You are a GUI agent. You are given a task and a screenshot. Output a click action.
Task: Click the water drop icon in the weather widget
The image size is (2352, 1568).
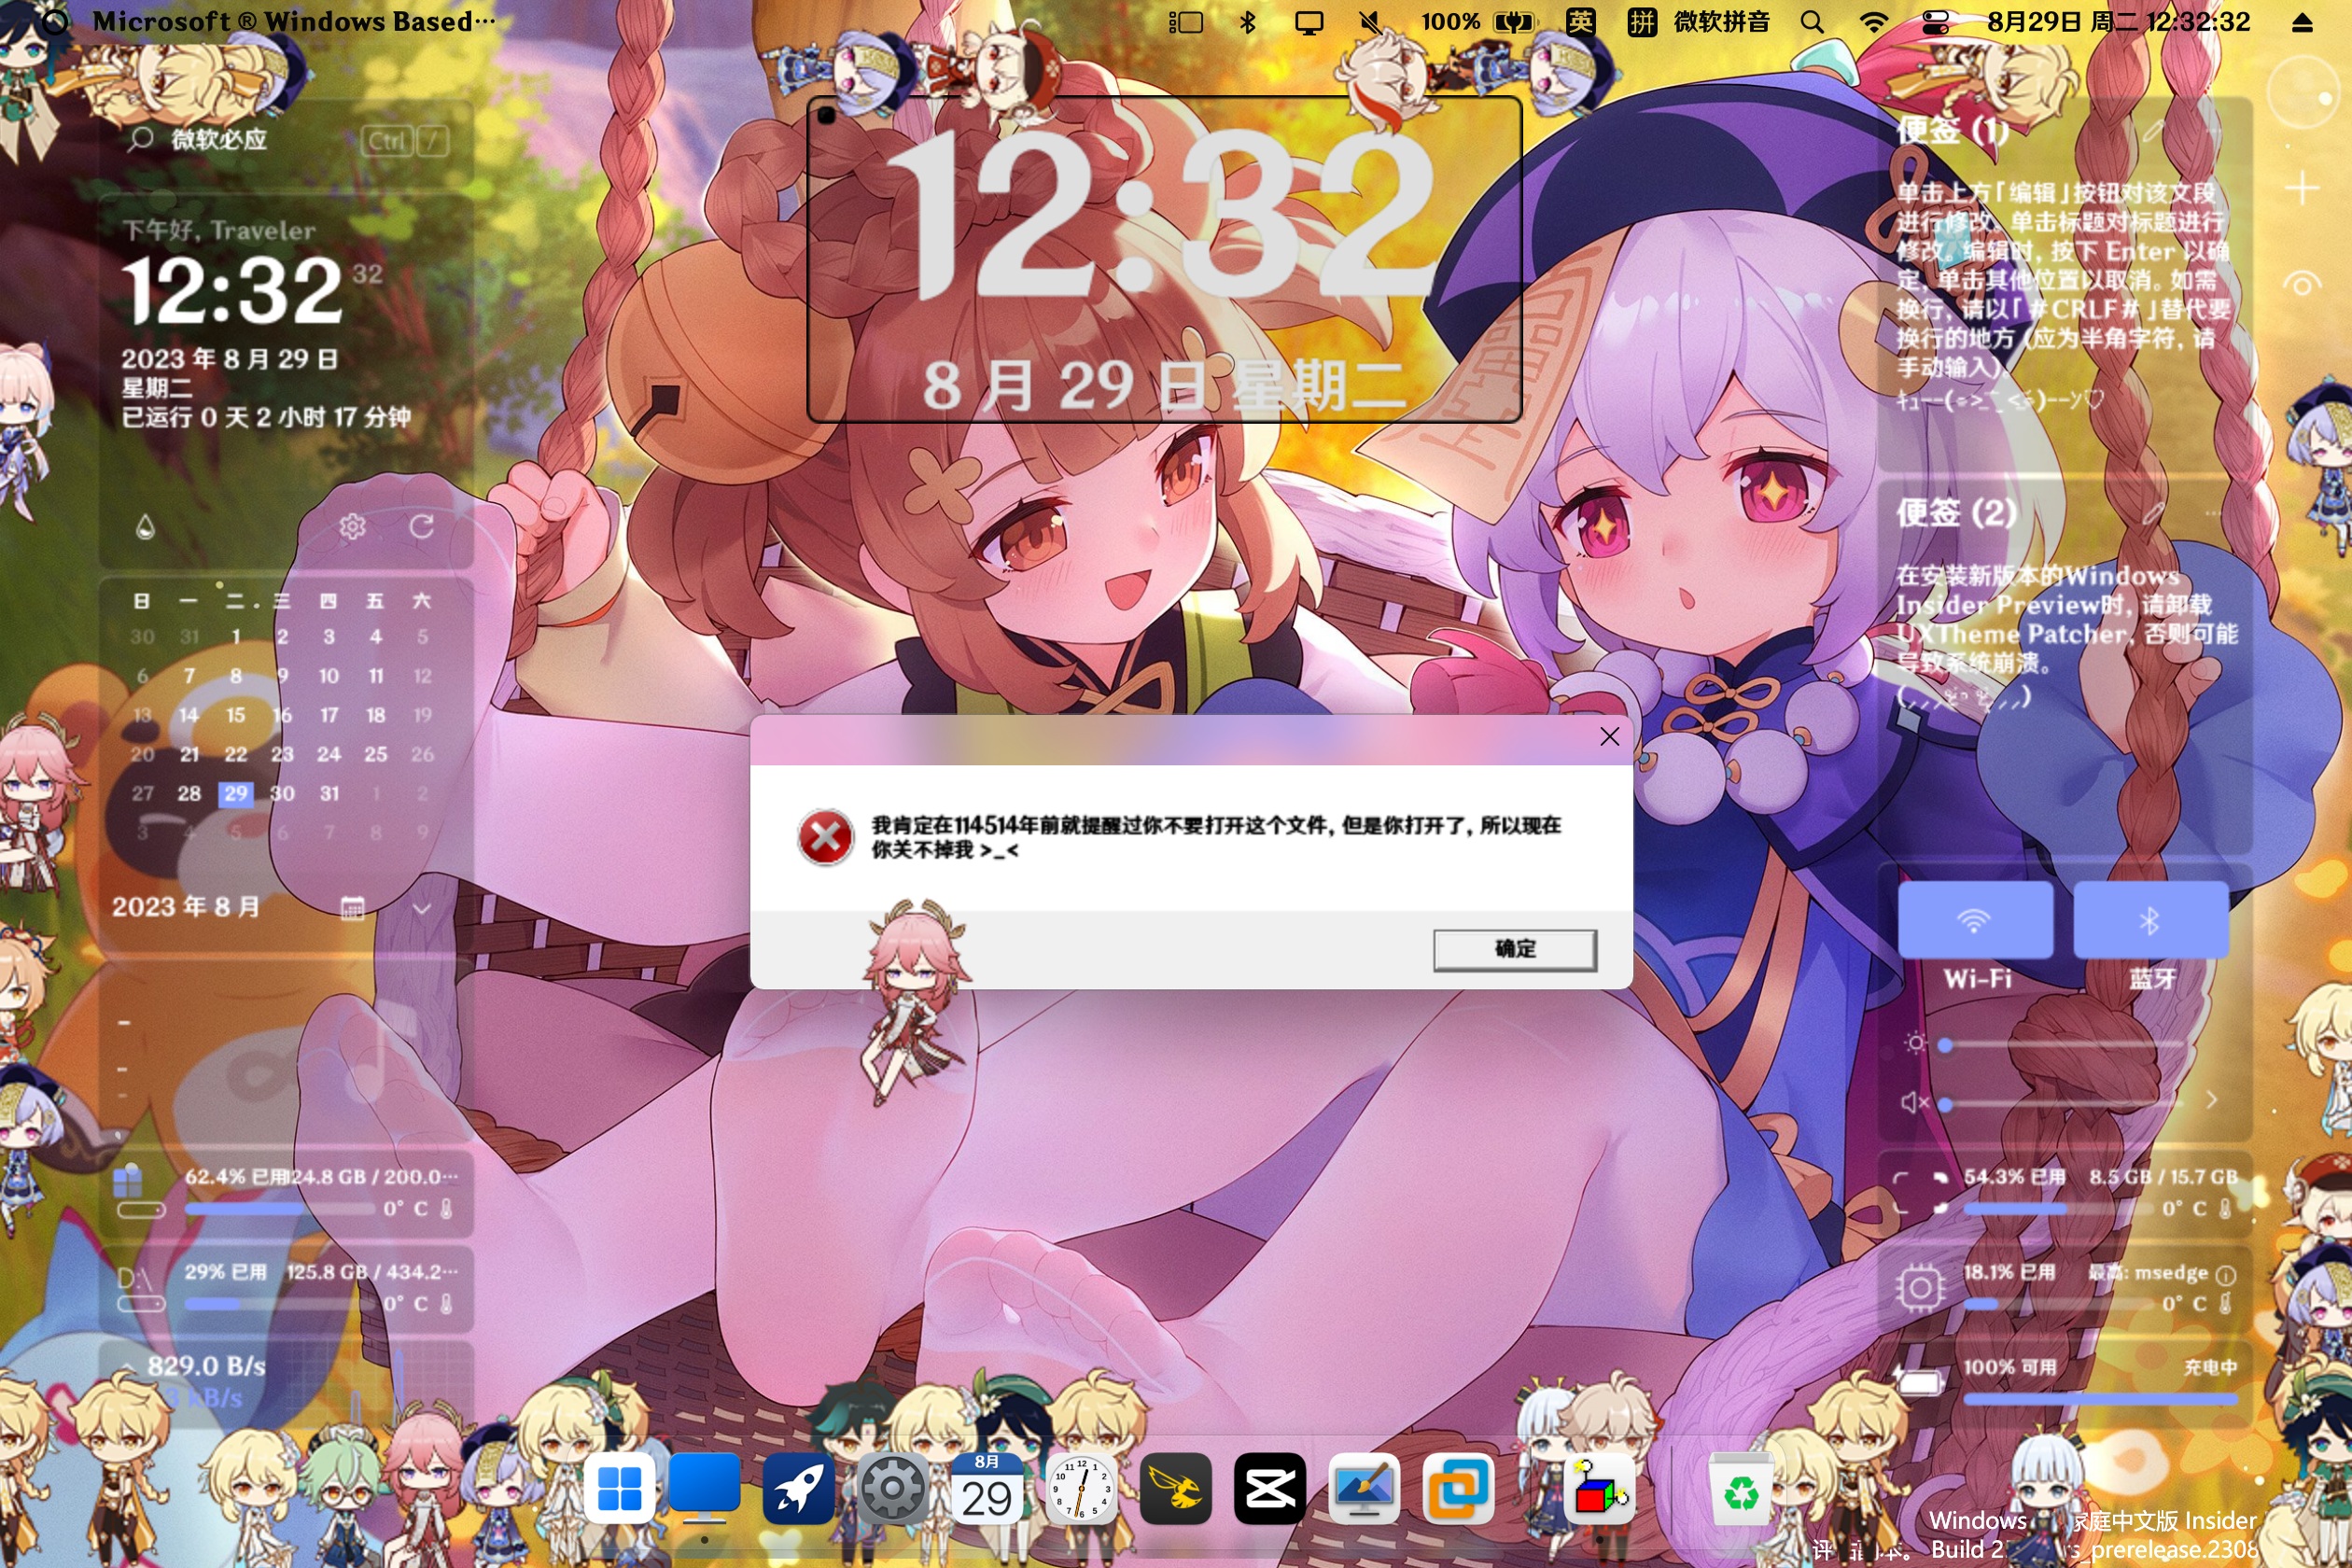(145, 526)
